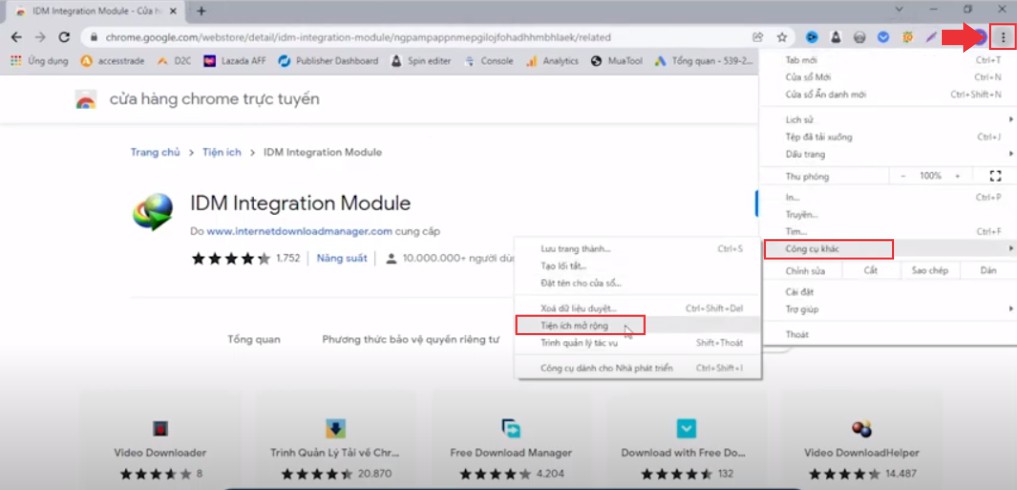Click Sao chép in the edit row
Screen dimensions: 1017x490
click(929, 271)
